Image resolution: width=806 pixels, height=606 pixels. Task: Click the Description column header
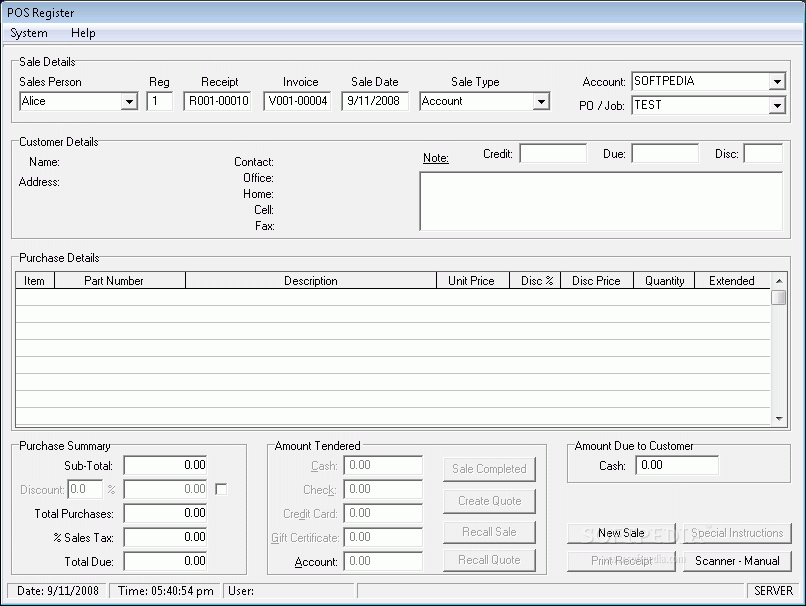point(311,281)
